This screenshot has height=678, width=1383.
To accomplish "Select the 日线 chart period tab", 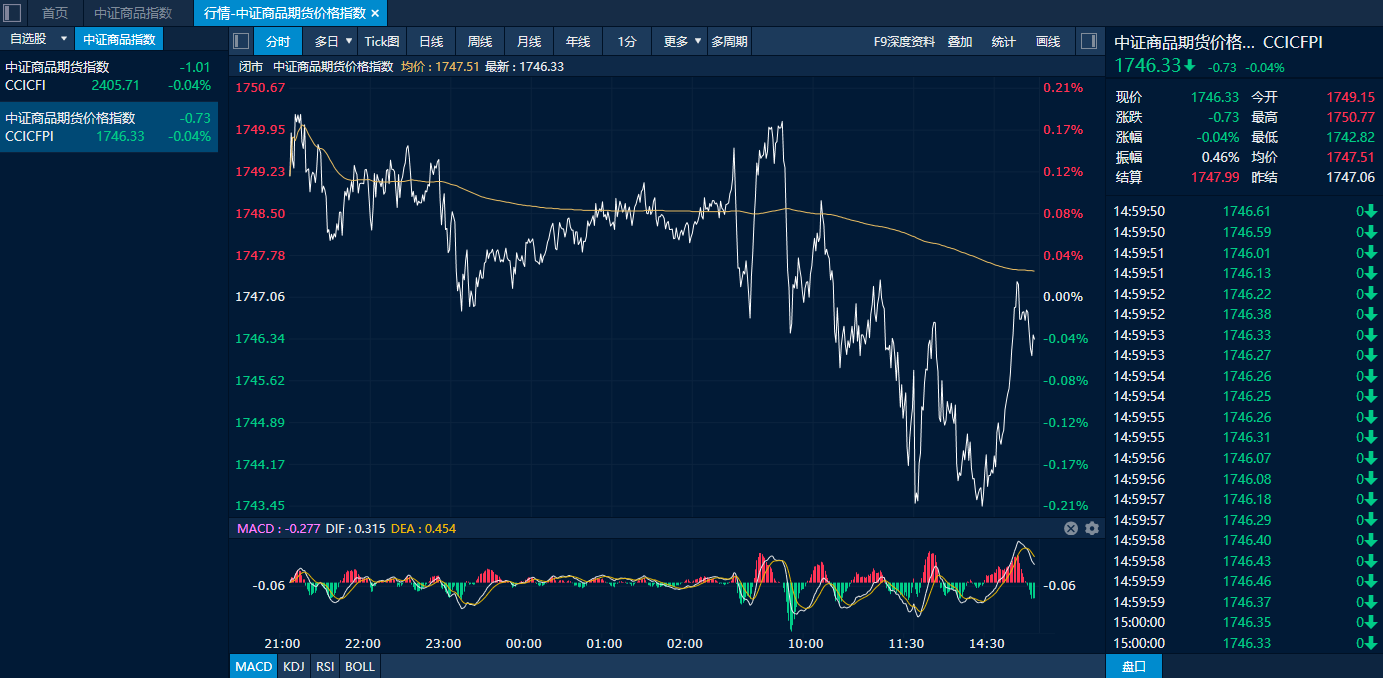I will pos(431,41).
